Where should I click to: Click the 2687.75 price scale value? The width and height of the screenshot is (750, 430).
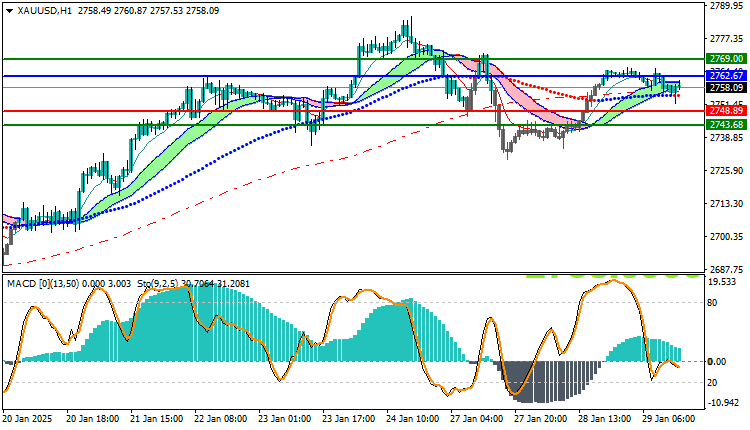click(726, 269)
